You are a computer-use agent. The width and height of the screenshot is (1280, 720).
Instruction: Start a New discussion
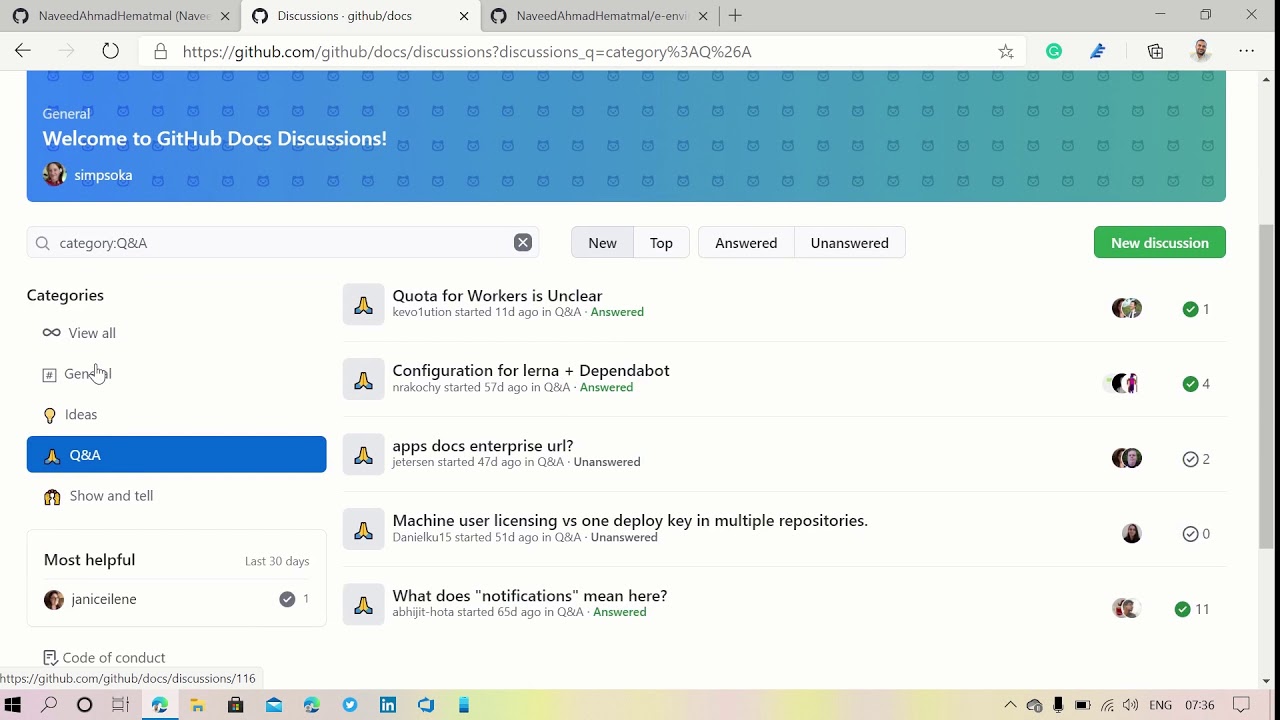coord(1159,242)
